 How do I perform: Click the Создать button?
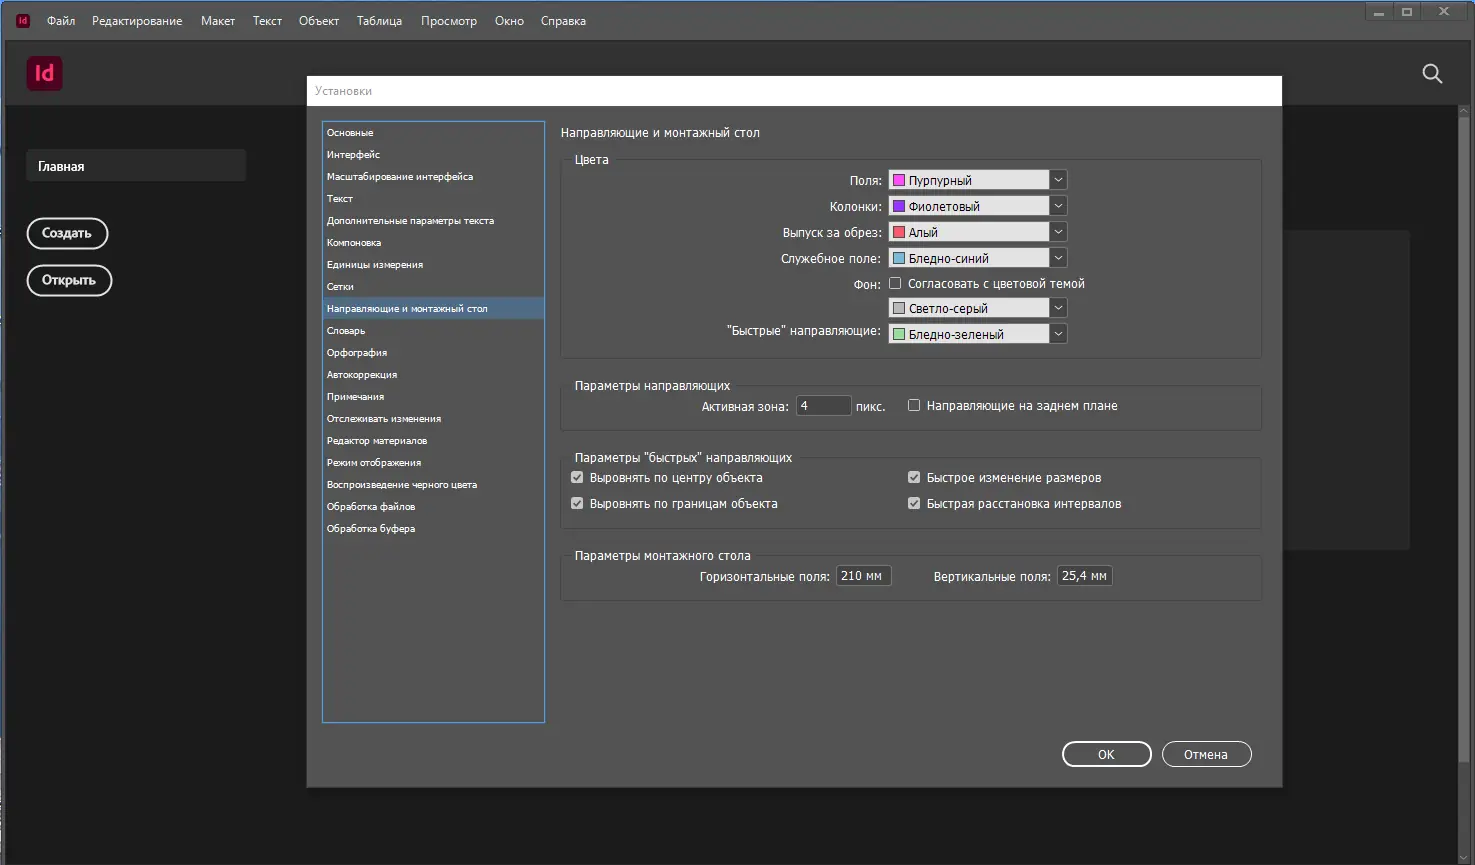[x=67, y=233]
